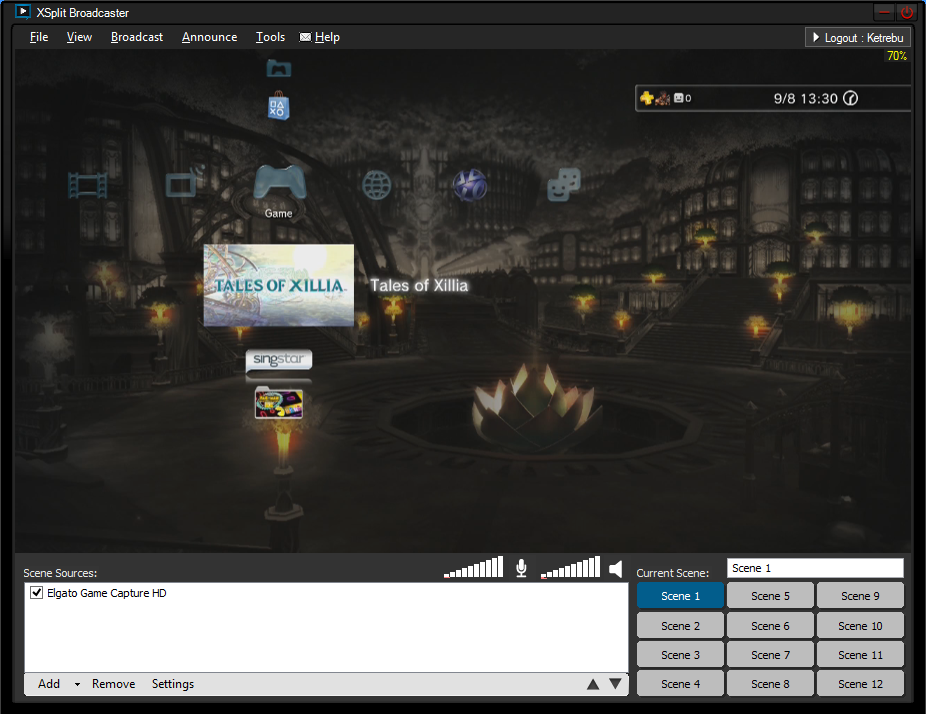Minimize the XSplit Broadcaster window
926x714 pixels.
pyautogui.click(x=884, y=12)
